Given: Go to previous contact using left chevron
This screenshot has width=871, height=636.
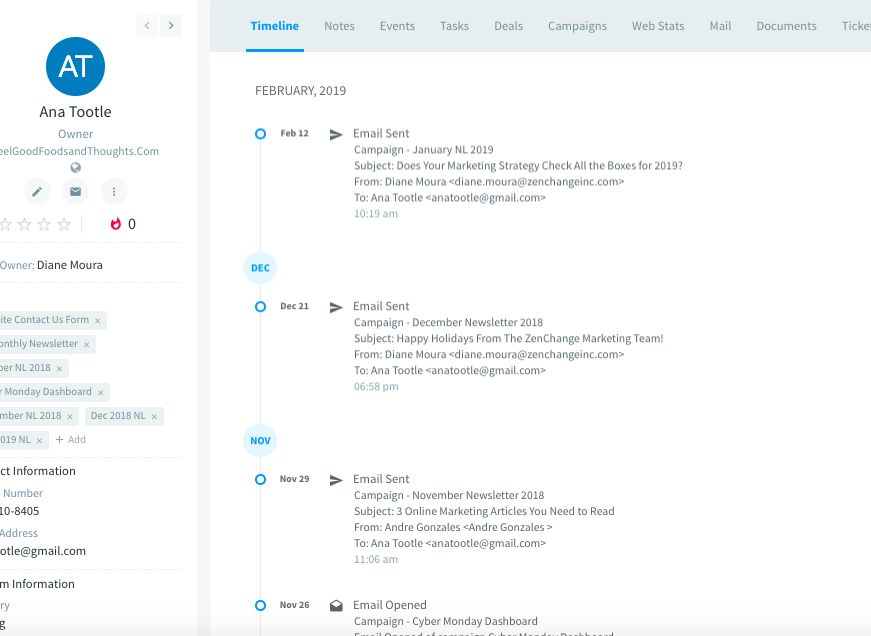Looking at the screenshot, I should click(x=147, y=26).
